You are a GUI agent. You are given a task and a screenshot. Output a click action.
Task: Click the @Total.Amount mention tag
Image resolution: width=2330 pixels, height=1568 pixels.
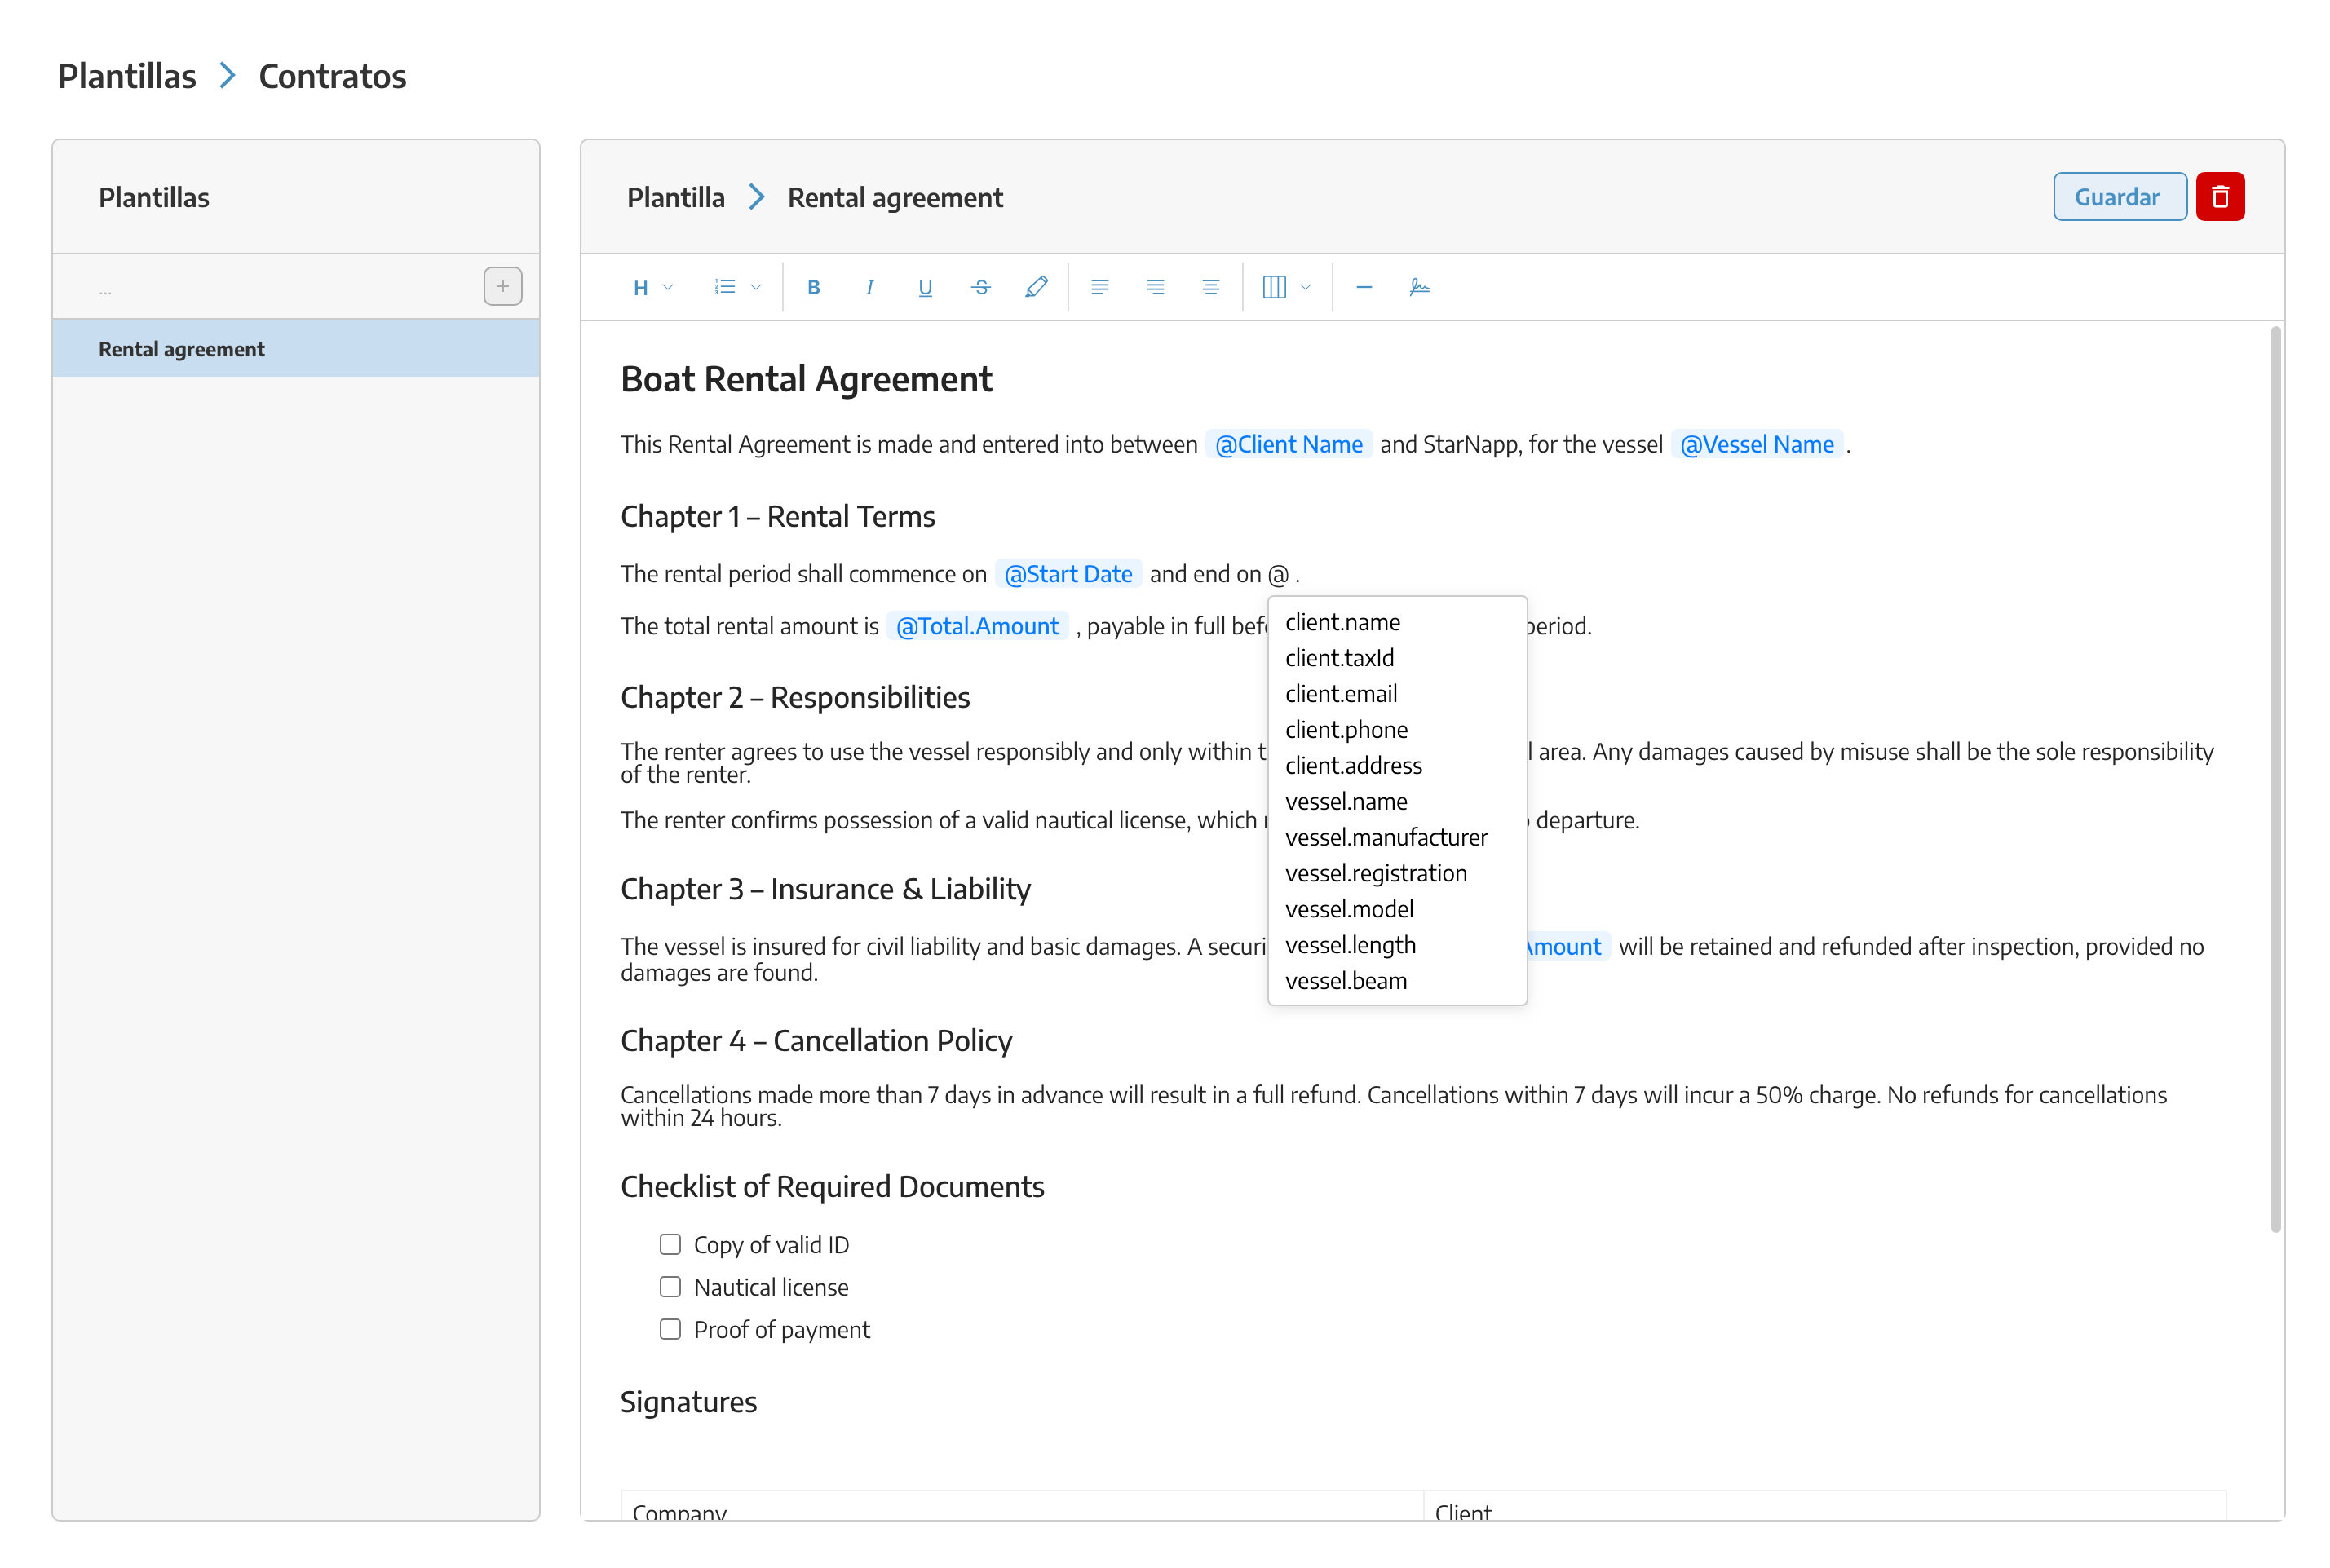pyautogui.click(x=977, y=627)
